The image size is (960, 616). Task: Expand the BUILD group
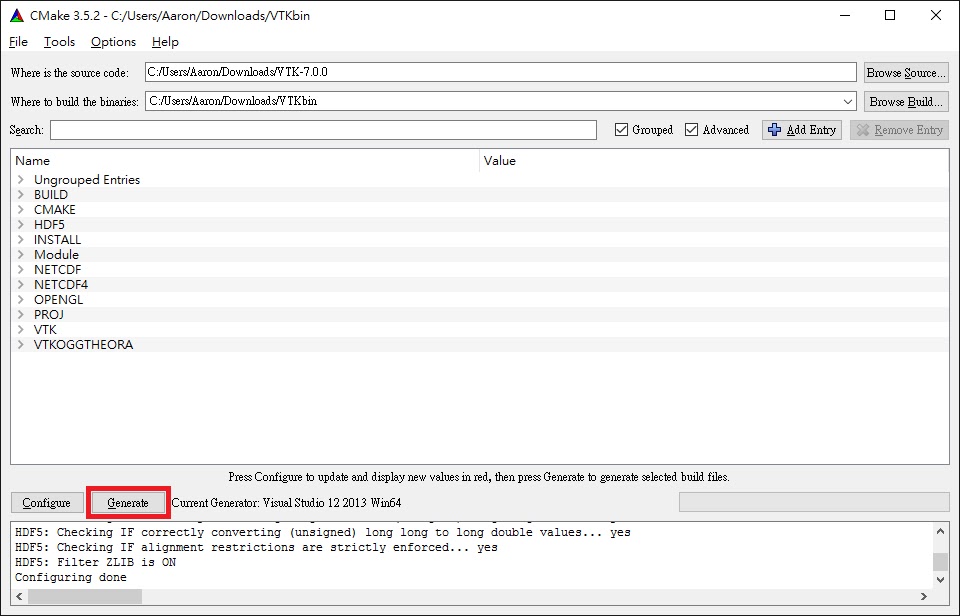click(21, 195)
